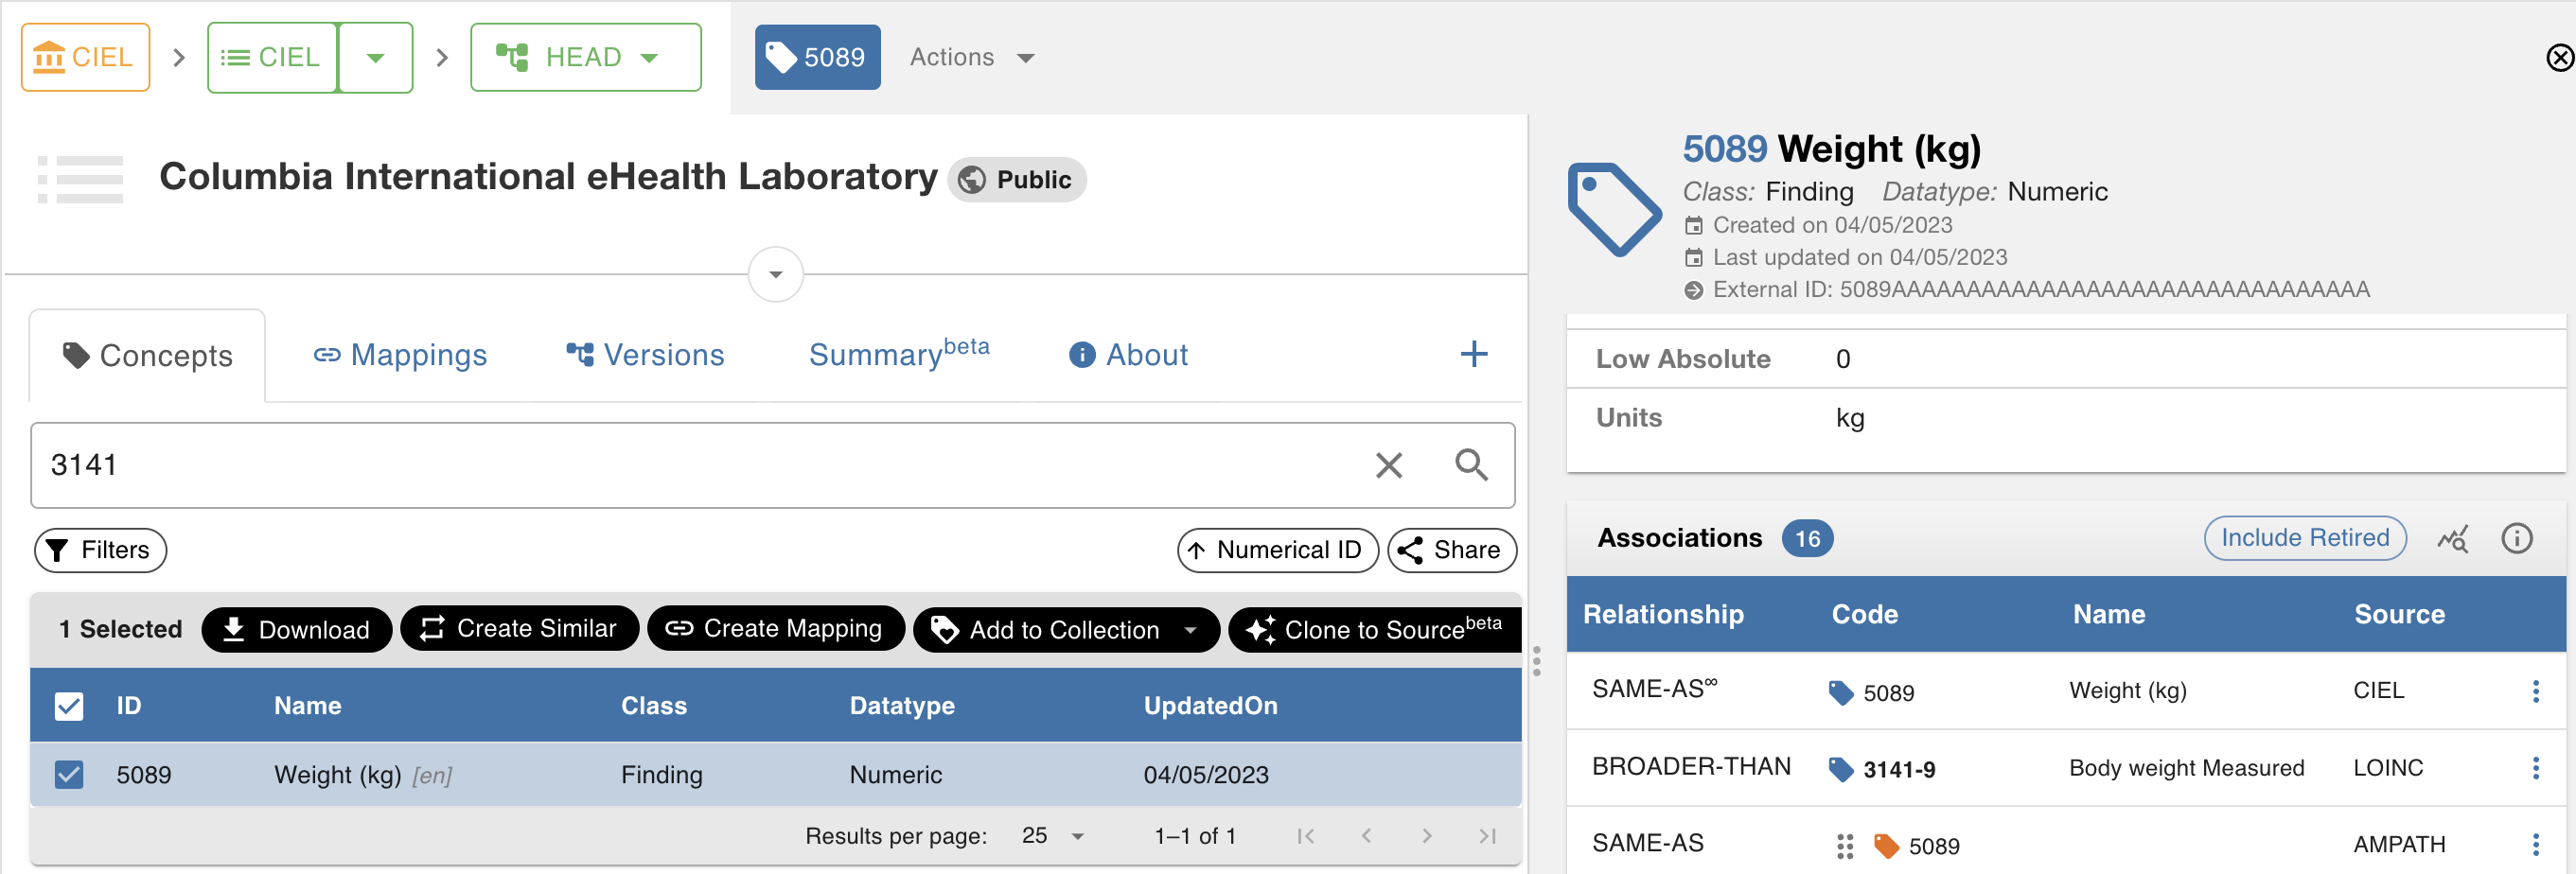Click the Numerical ID sort button
This screenshot has height=874, width=2576.
tap(1277, 550)
